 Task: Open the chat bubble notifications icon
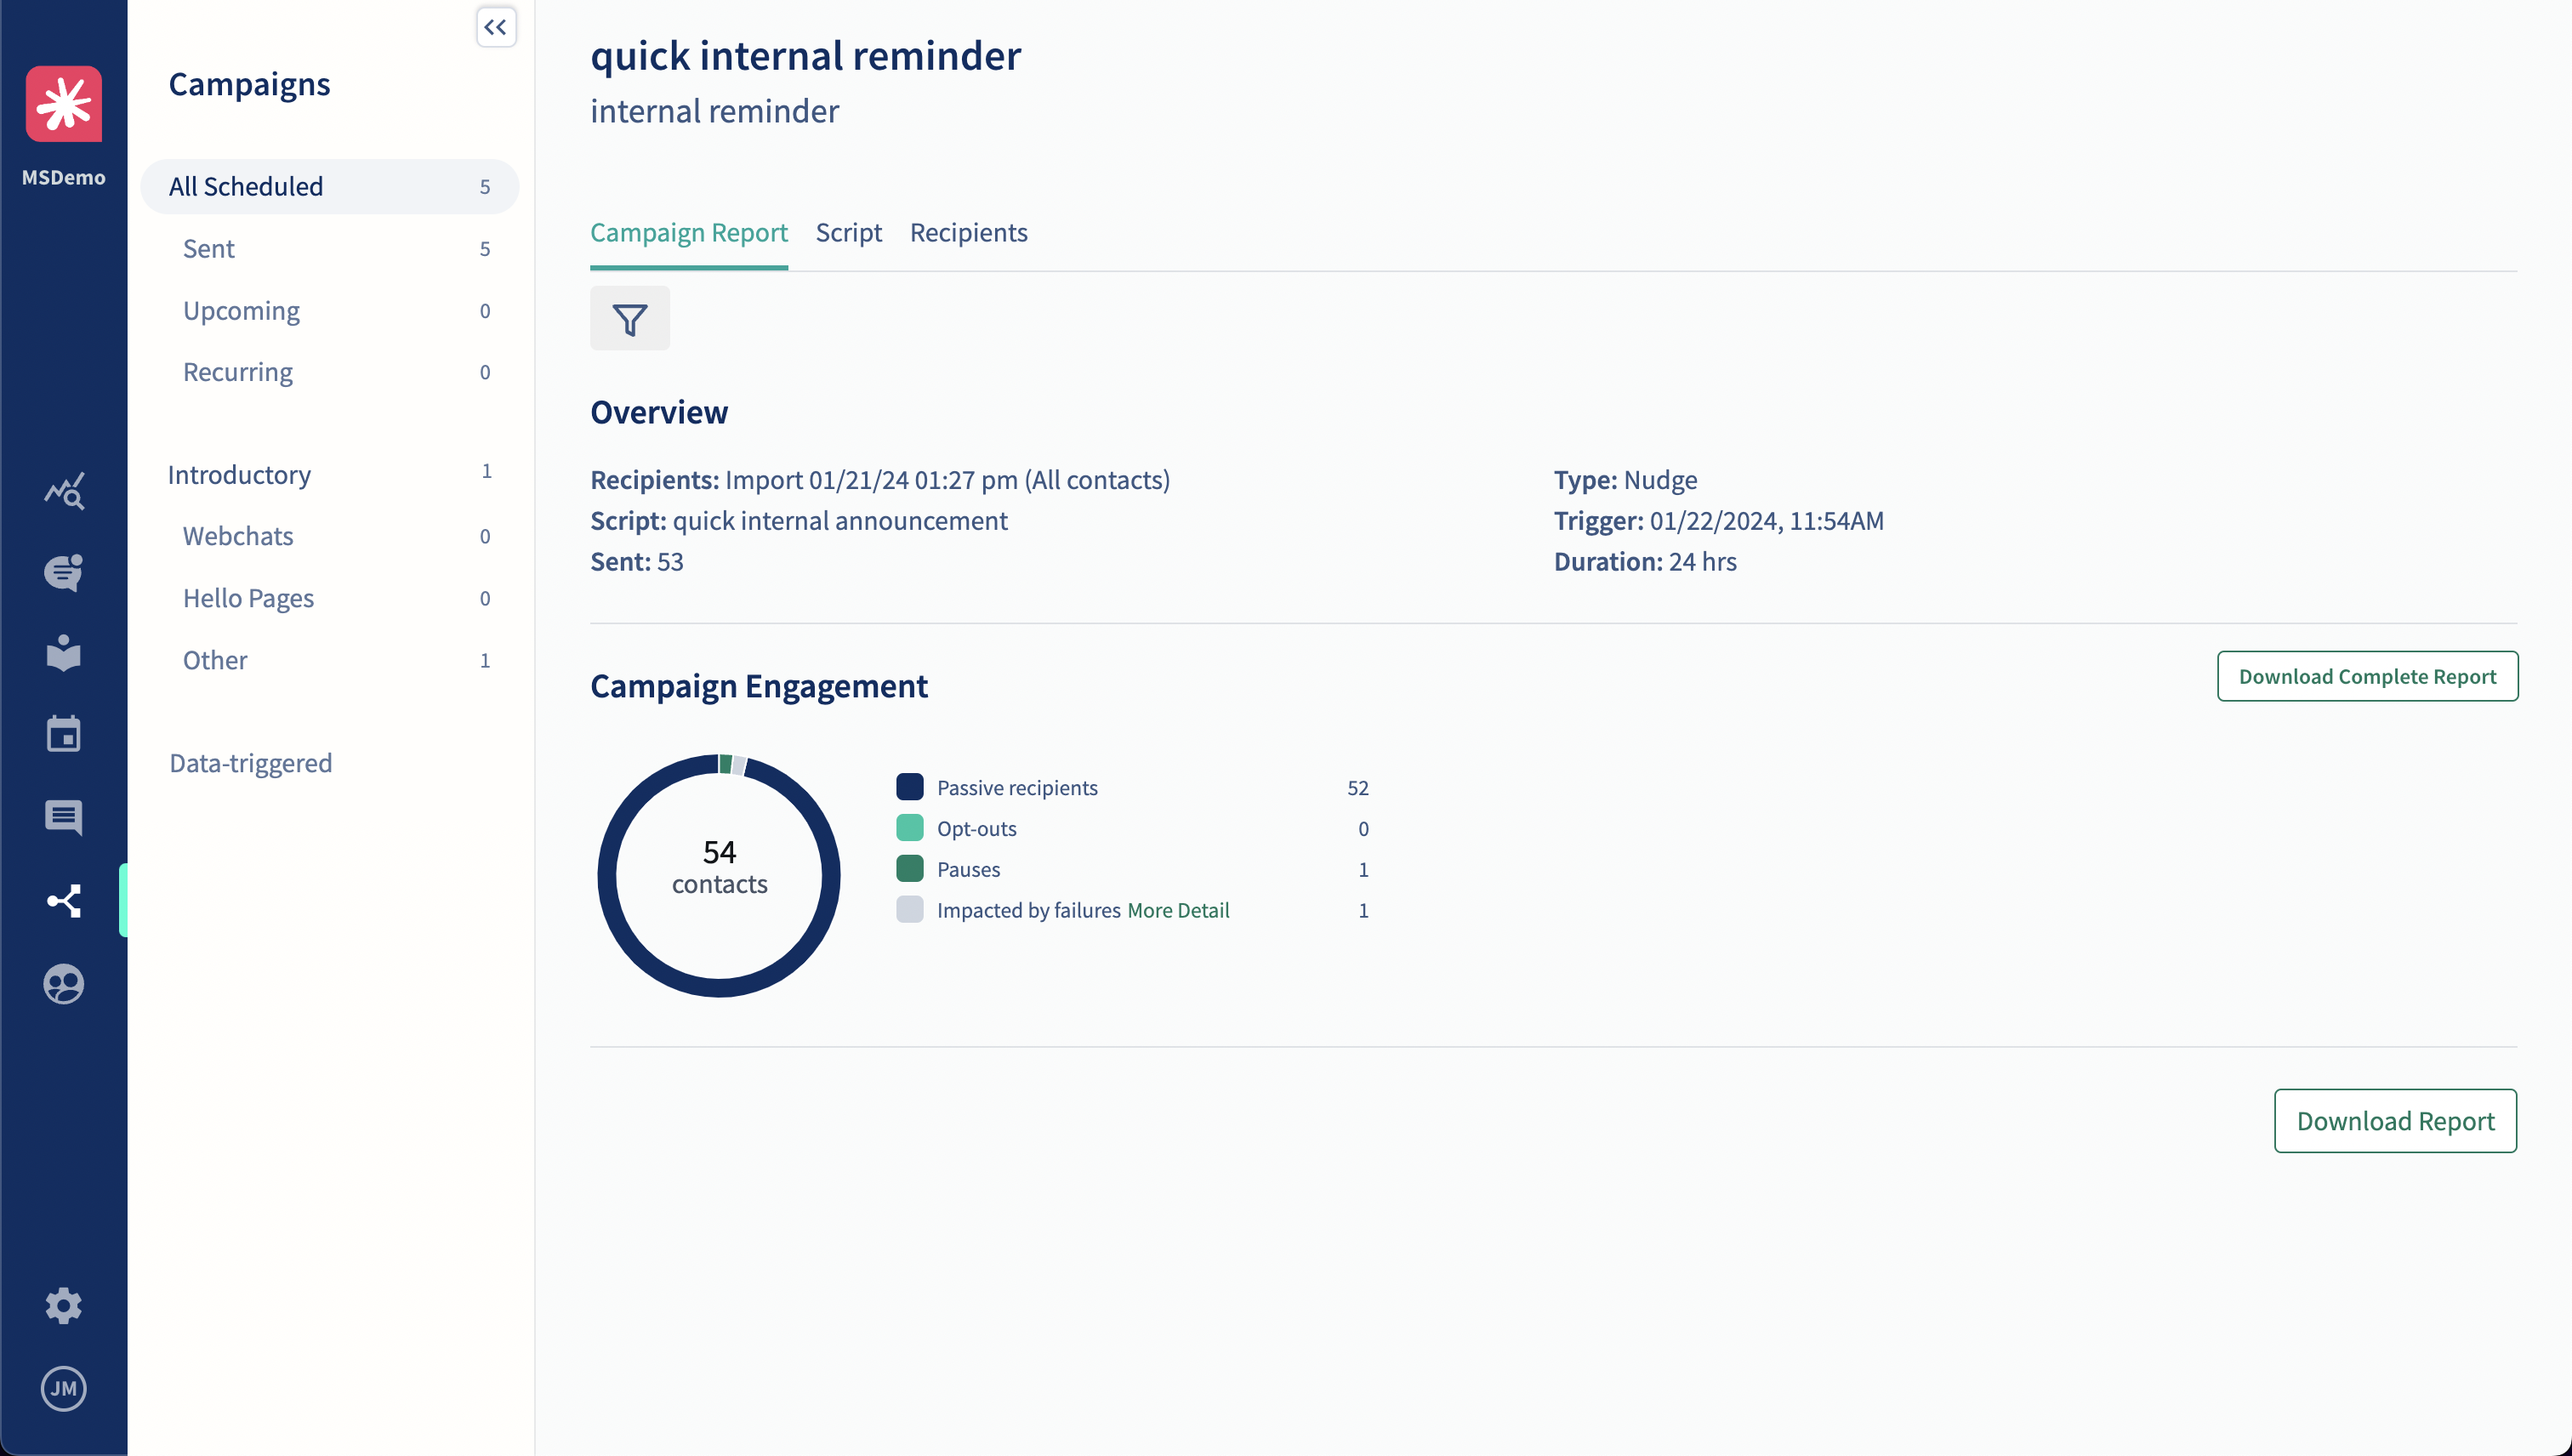pyautogui.click(x=63, y=572)
